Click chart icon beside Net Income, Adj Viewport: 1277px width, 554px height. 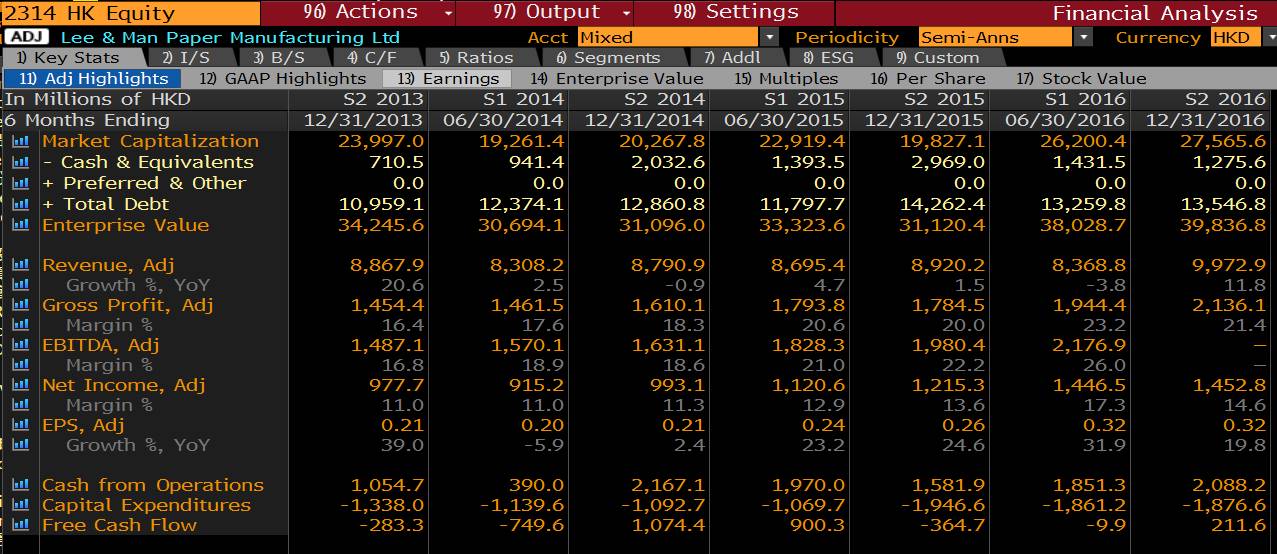tap(20, 385)
